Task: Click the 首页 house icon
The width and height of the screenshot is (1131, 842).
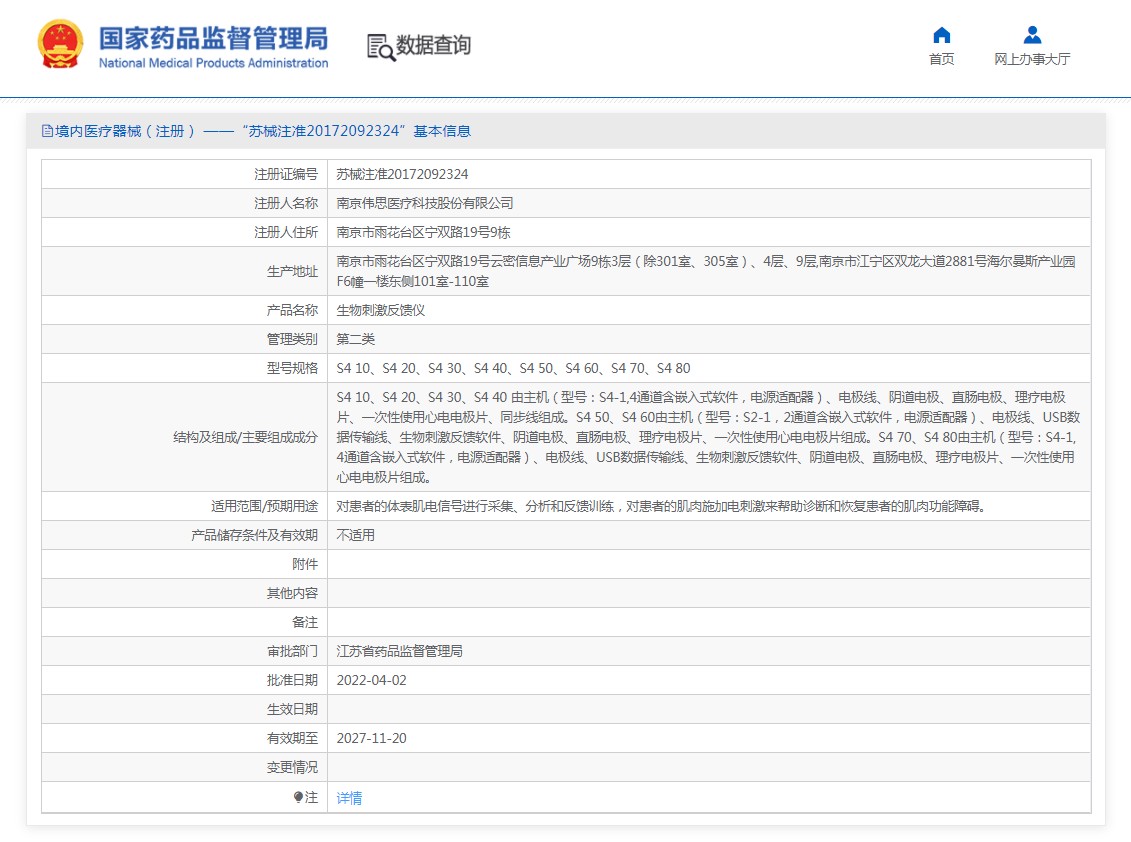Action: 941,35
